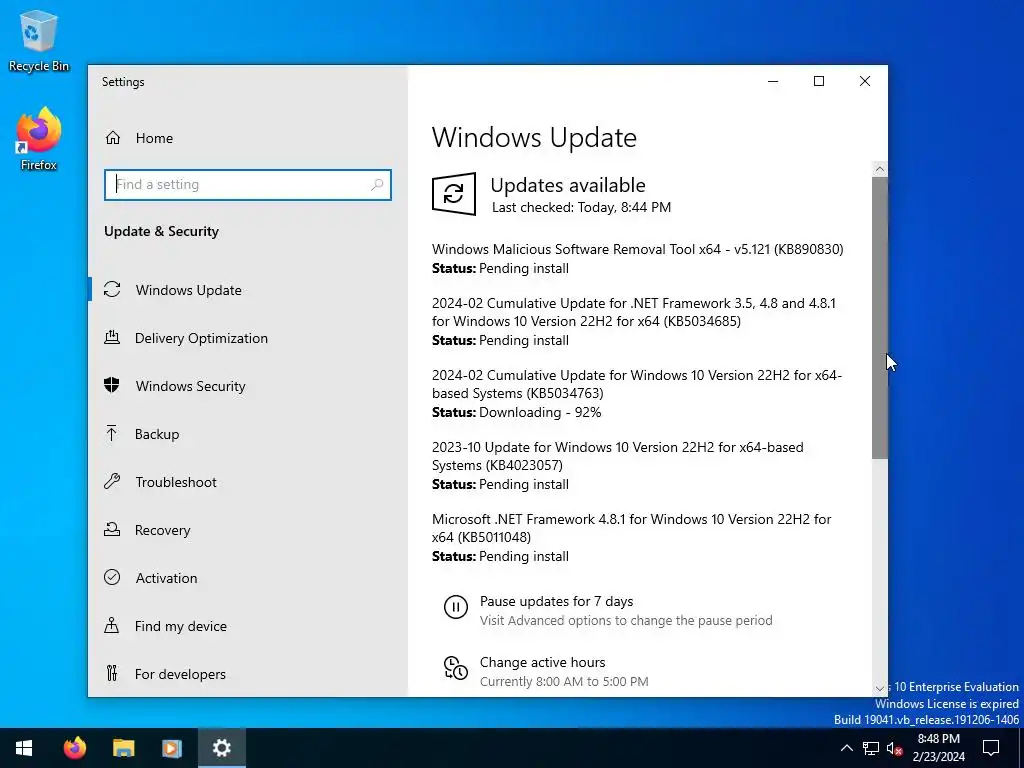Click the KB5034763 Cumulative Update entry
The width and height of the screenshot is (1024, 768).
(x=637, y=393)
